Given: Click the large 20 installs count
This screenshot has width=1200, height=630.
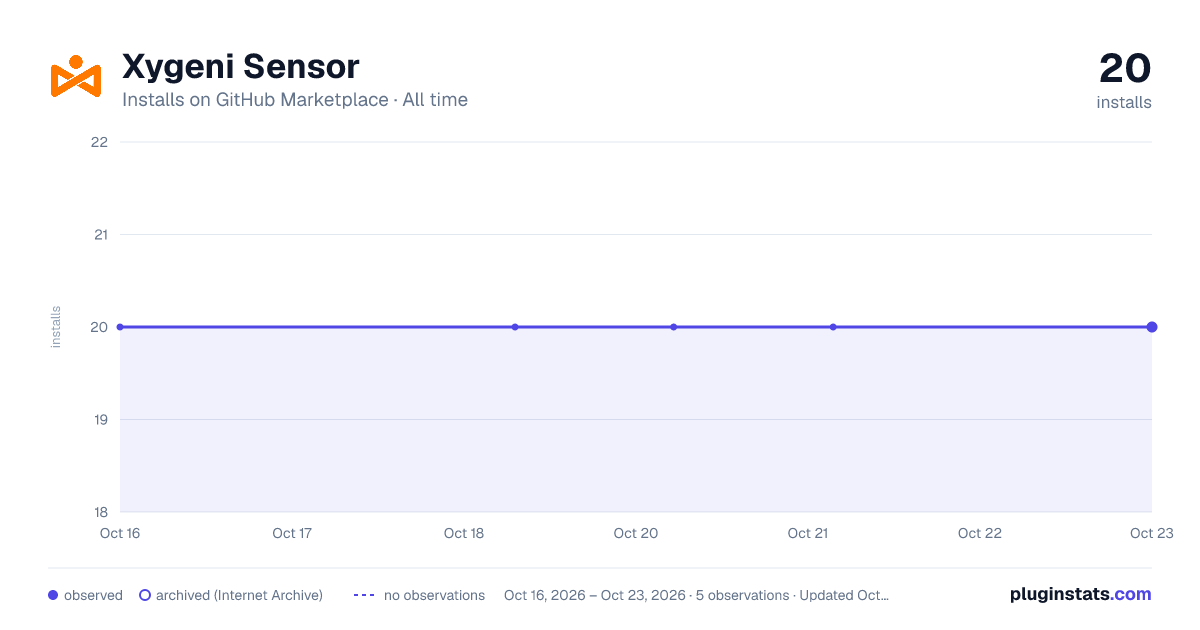Looking at the screenshot, I should [x=1125, y=68].
